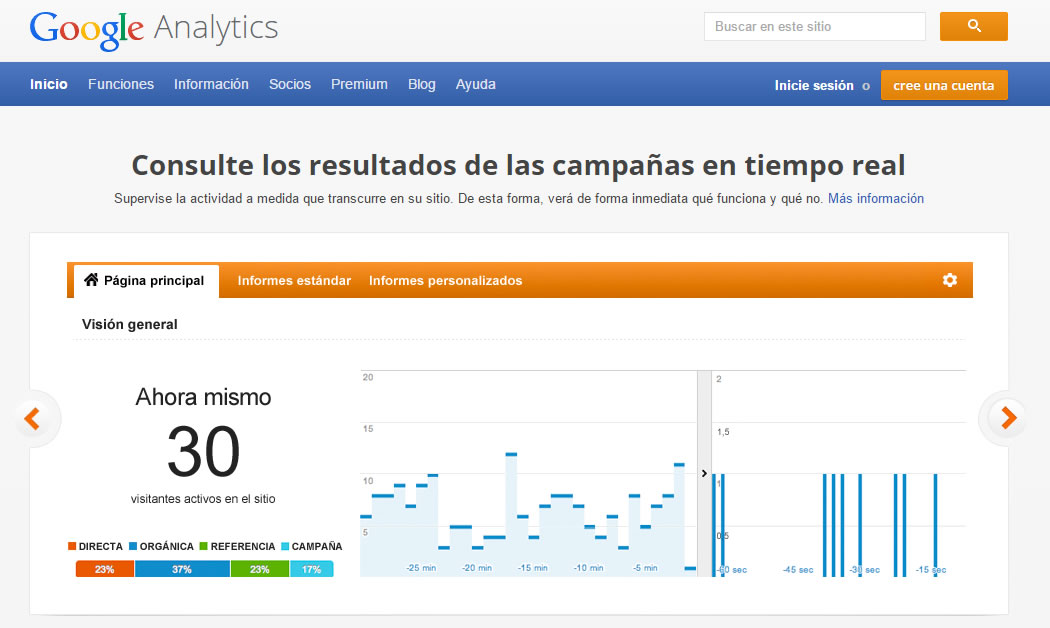Screen dimensions: 1050x628
Task: Click the orange search magnifier icon
Action: point(973,26)
